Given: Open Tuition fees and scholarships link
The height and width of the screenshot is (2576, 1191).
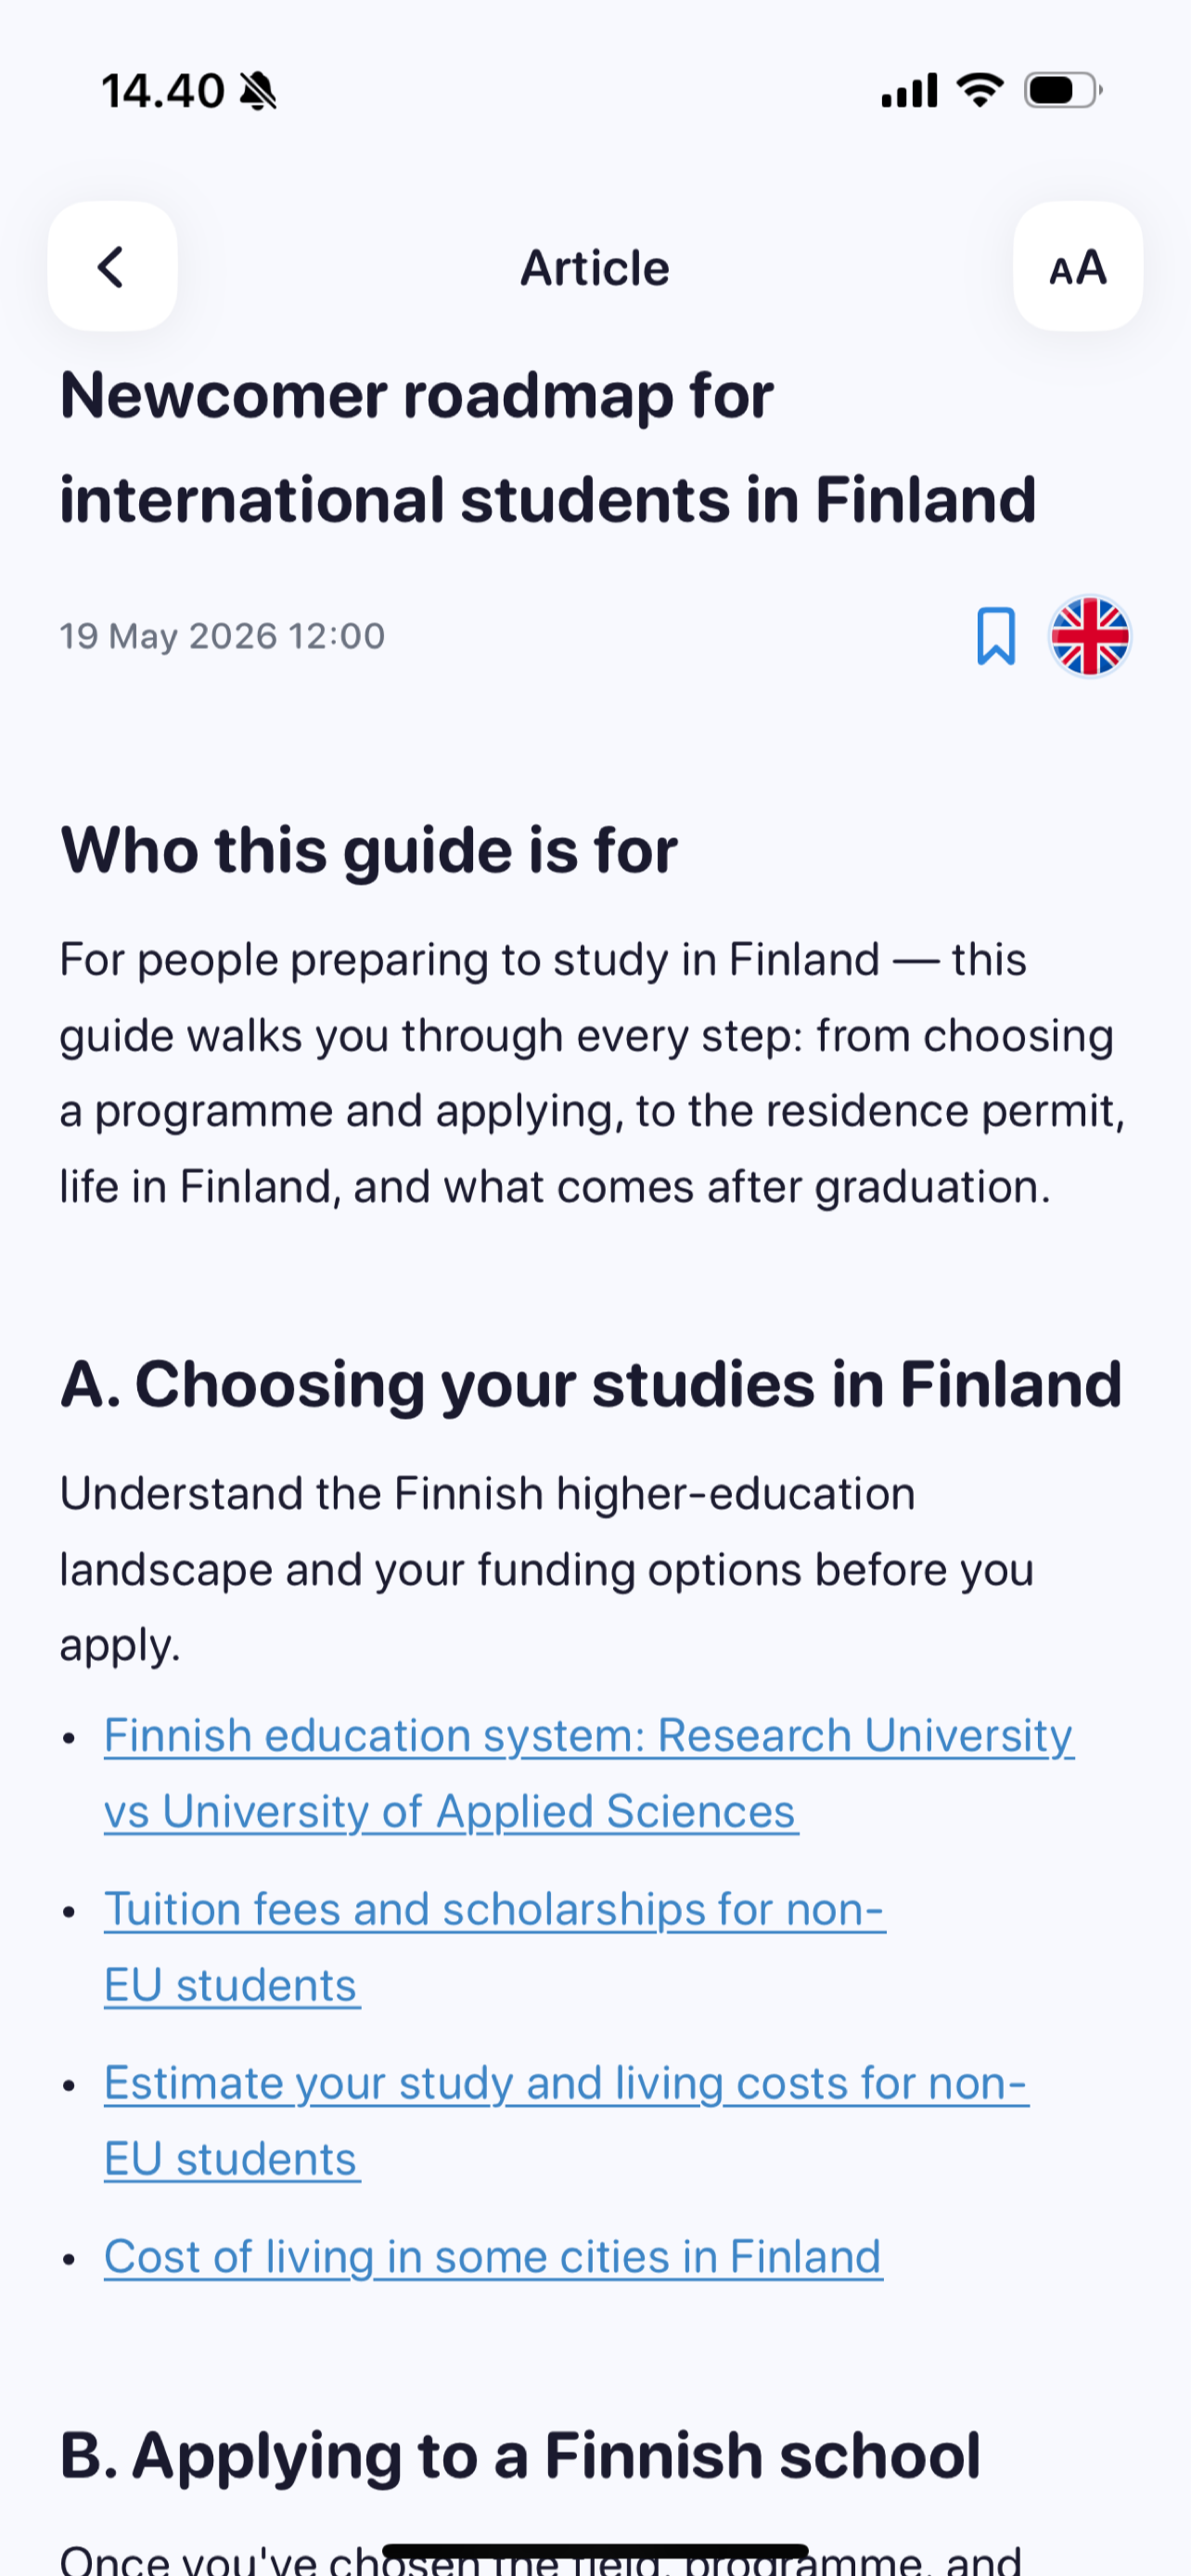Looking at the screenshot, I should 495,1947.
